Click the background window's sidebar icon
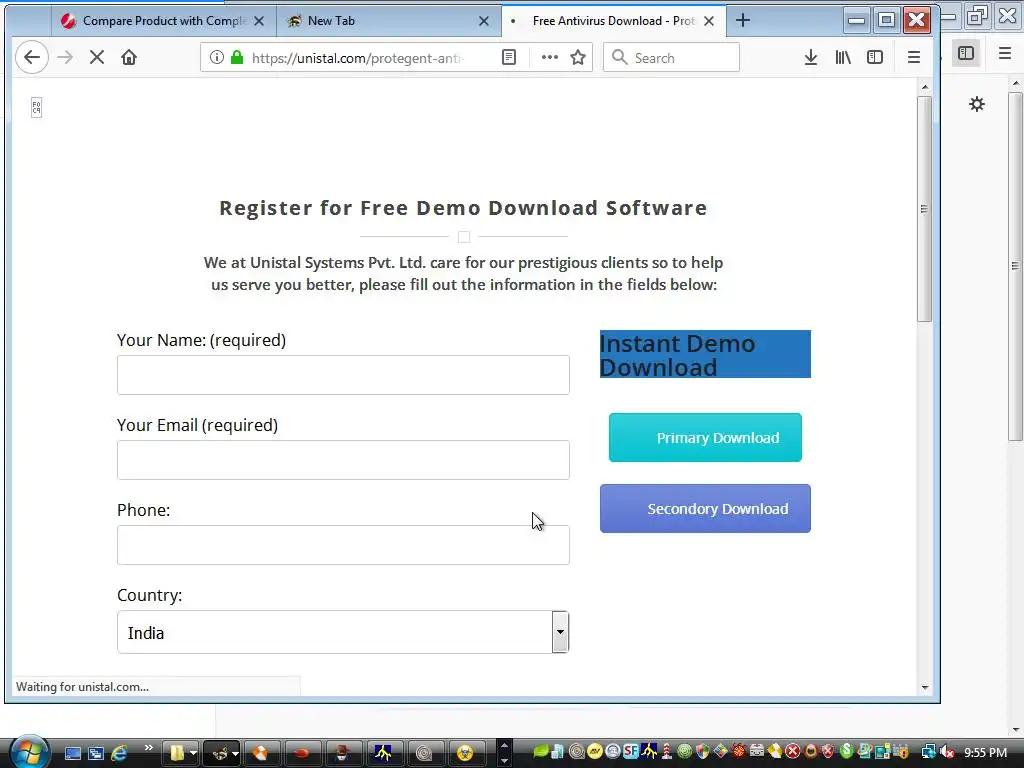Image resolution: width=1024 pixels, height=768 pixels. pos(966,53)
